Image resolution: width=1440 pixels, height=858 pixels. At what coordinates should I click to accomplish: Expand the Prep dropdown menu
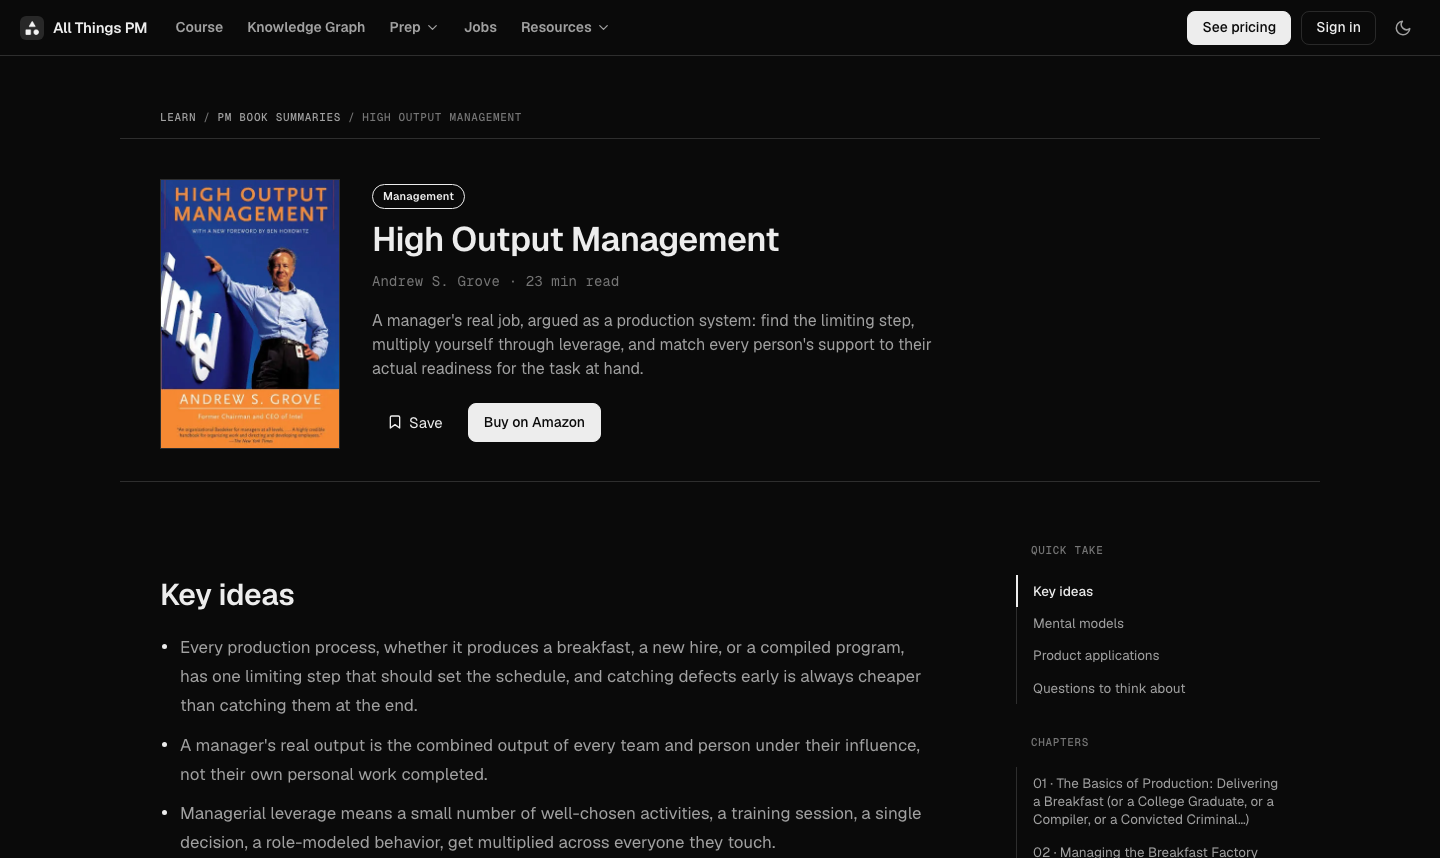coord(414,27)
